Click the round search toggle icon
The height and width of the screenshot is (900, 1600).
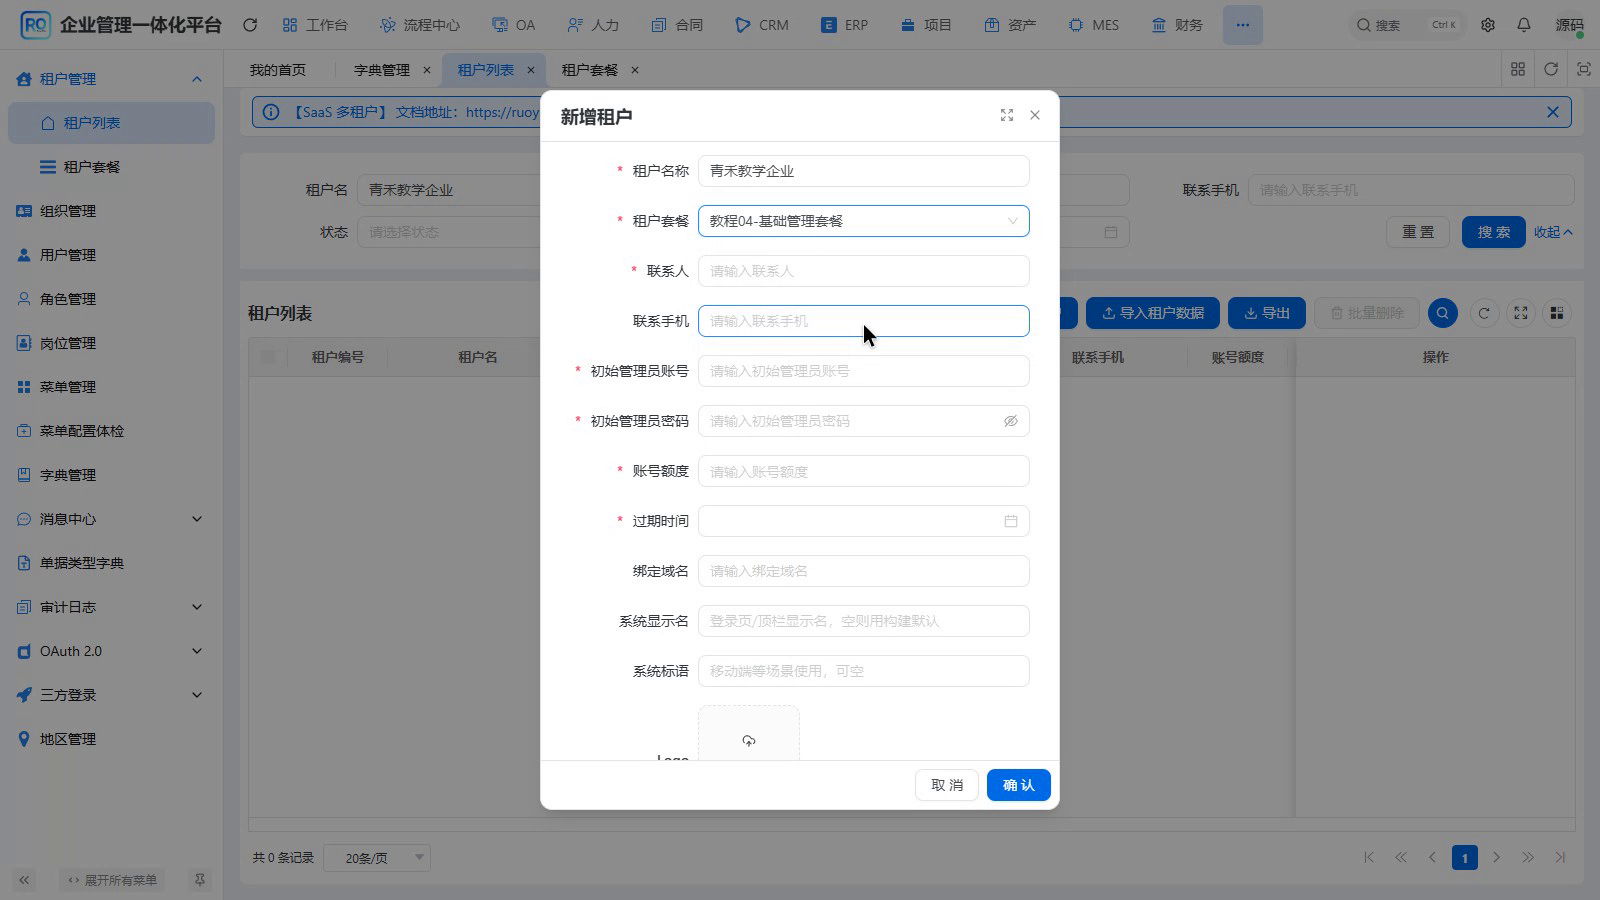1443,313
